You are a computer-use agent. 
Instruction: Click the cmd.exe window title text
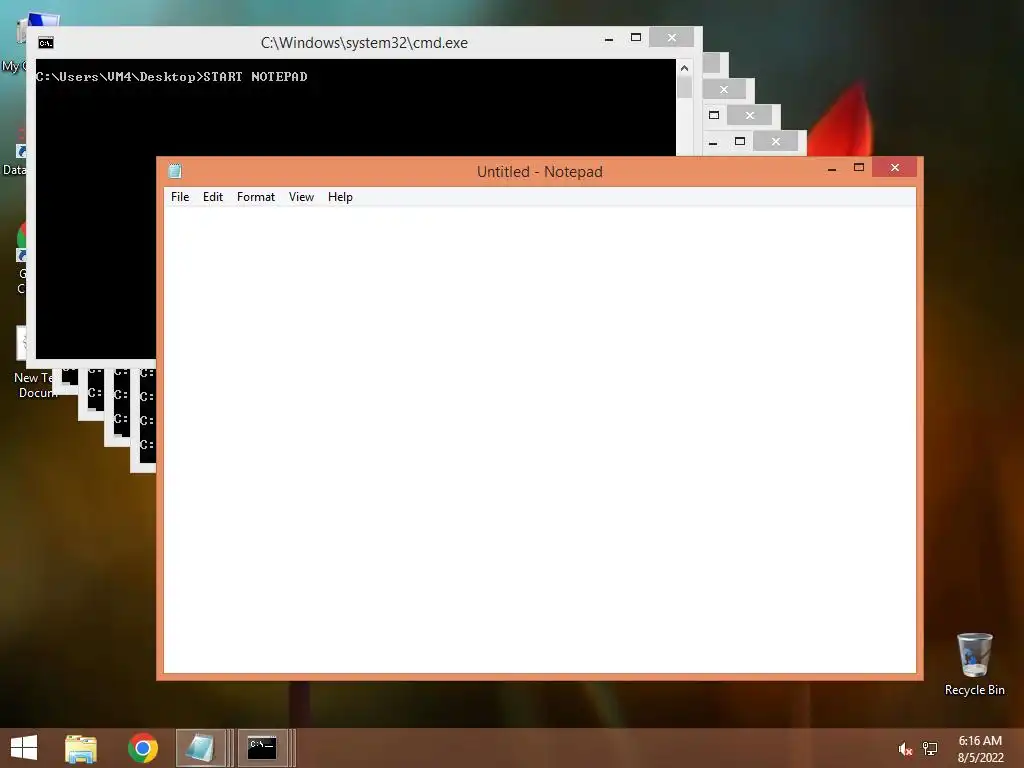[364, 43]
